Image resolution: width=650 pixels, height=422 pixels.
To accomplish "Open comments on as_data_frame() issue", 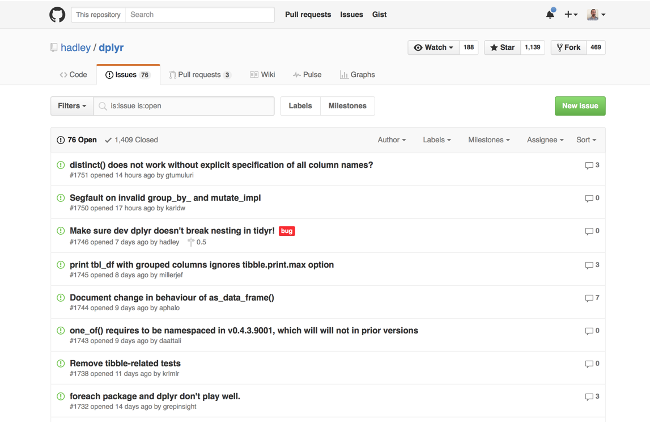I will 592,298.
